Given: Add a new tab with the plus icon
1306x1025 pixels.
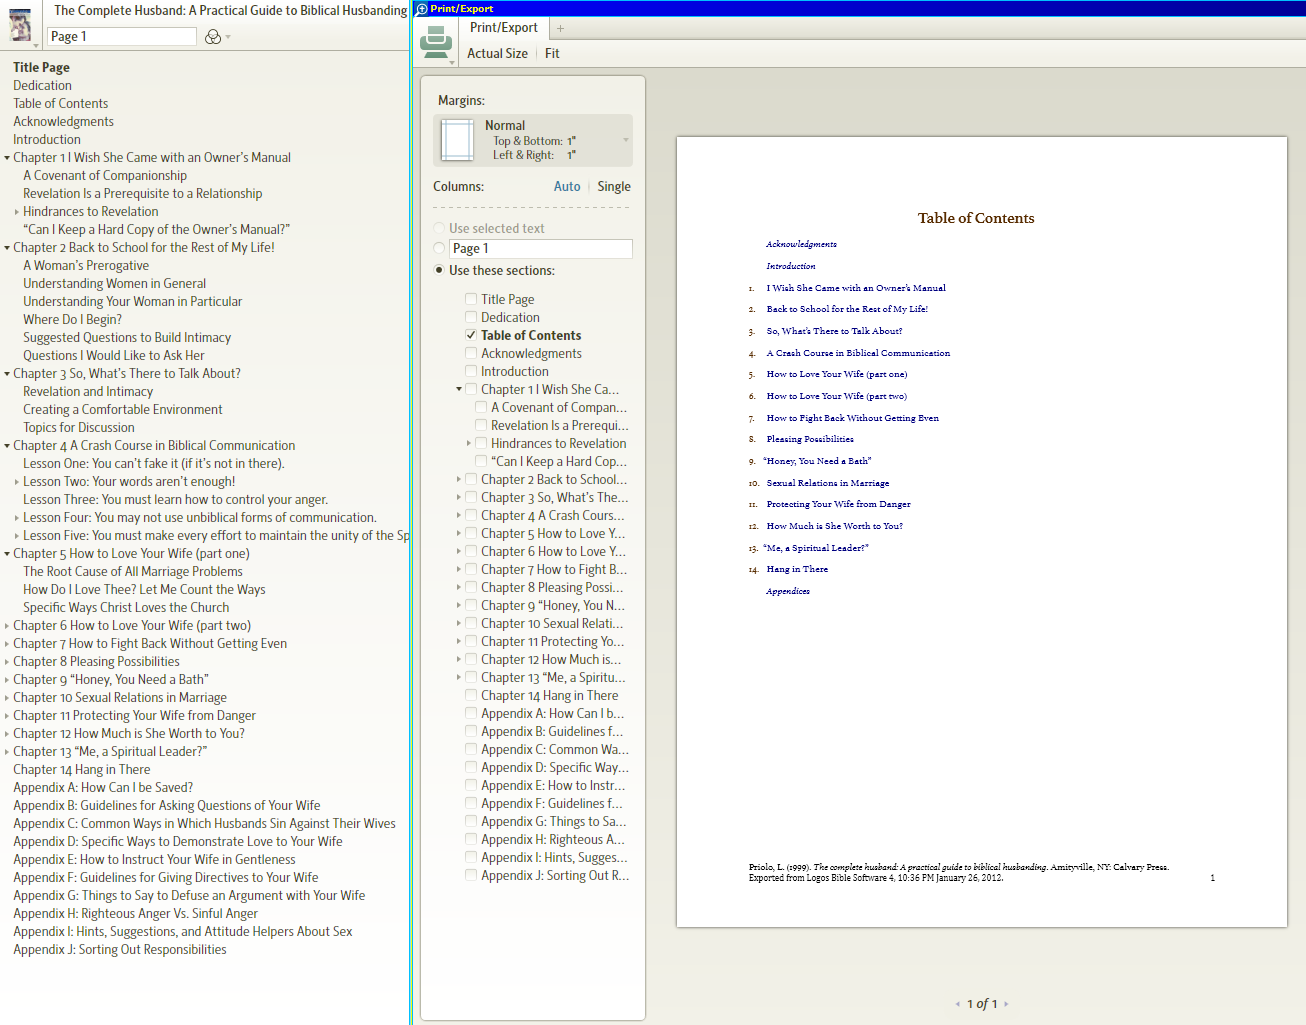Looking at the screenshot, I should click(561, 28).
